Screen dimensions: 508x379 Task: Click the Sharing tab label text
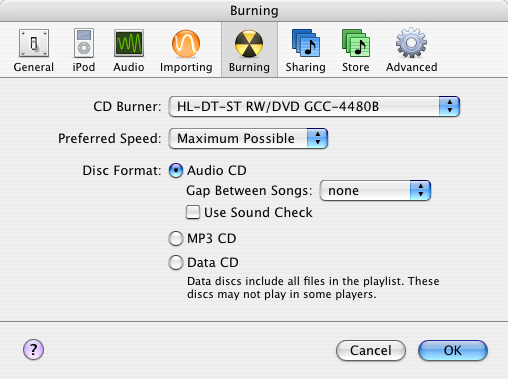pyautogui.click(x=306, y=67)
